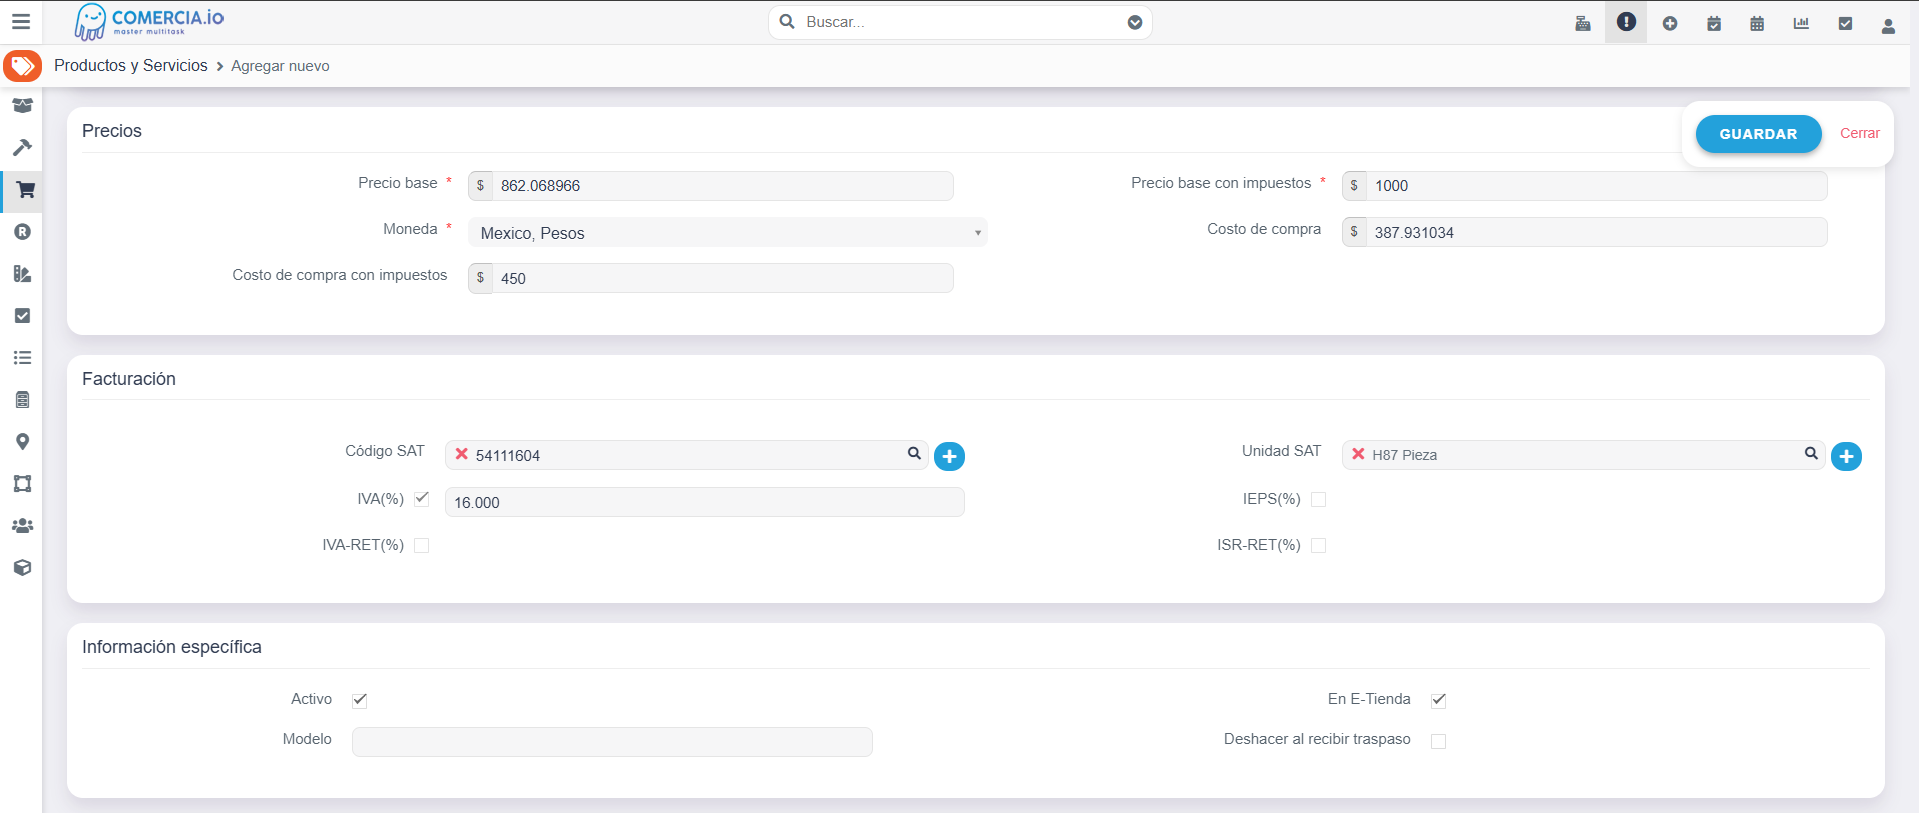Click the Unidad SAT H87 Pieza field
The image size is (1919, 813).
tap(1583, 455)
